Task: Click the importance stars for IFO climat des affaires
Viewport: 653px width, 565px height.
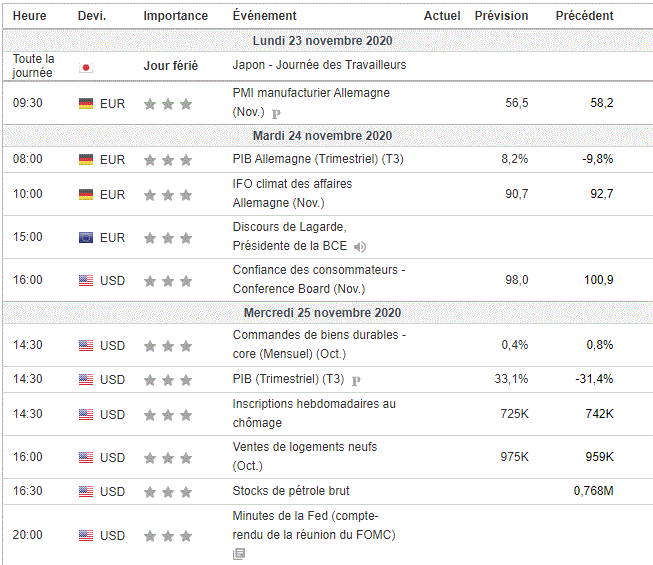Action: coord(167,195)
